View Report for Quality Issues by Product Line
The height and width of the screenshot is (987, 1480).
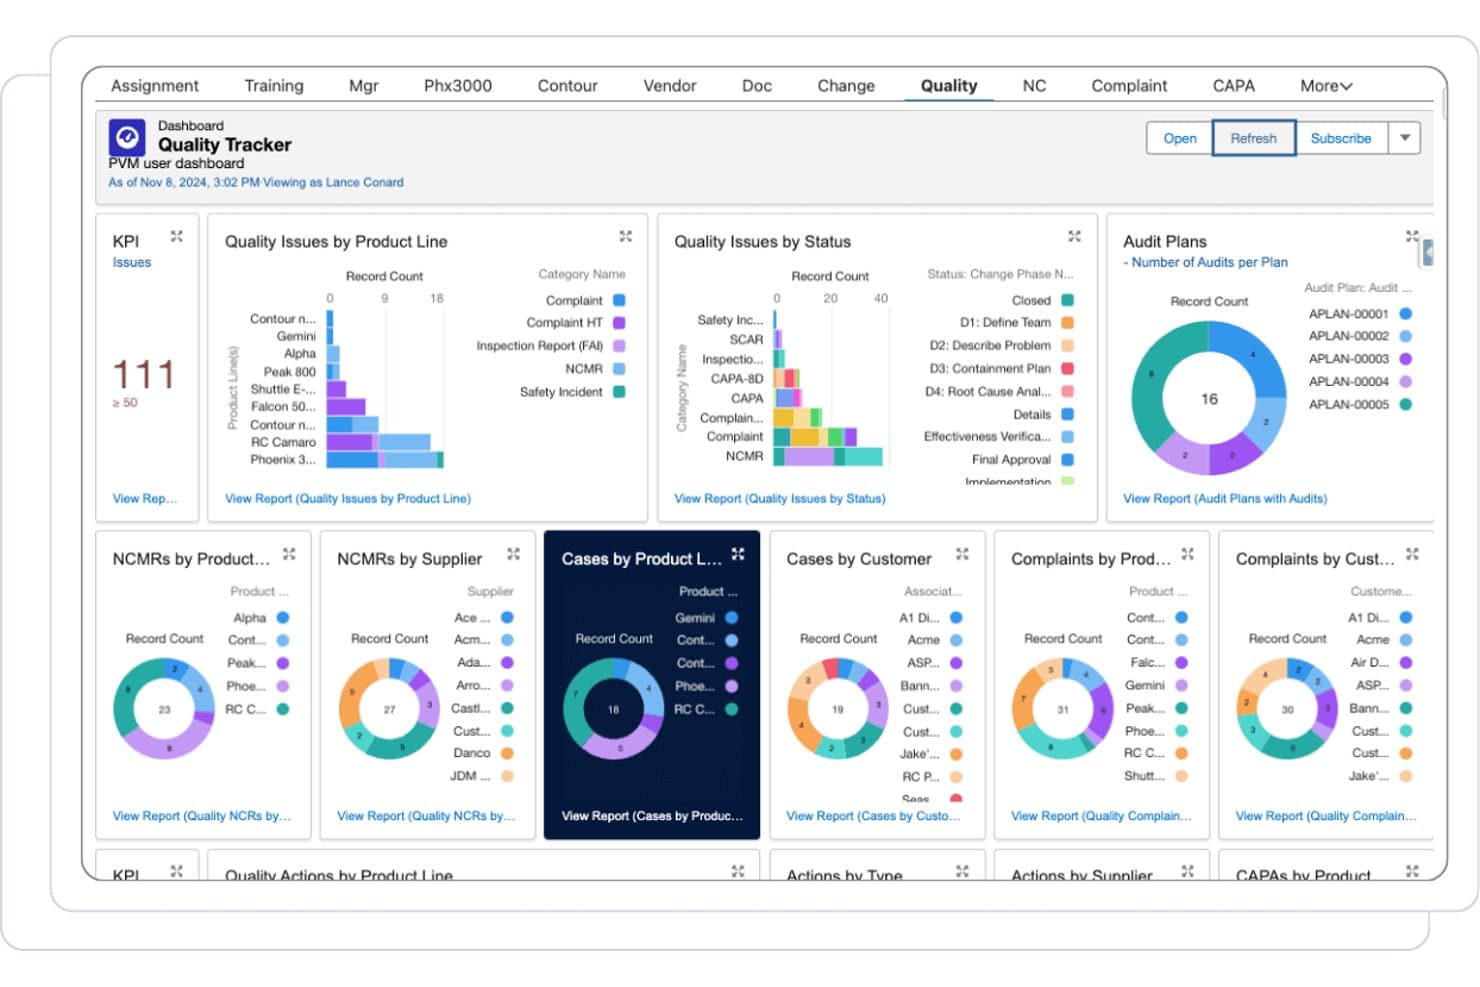(348, 498)
